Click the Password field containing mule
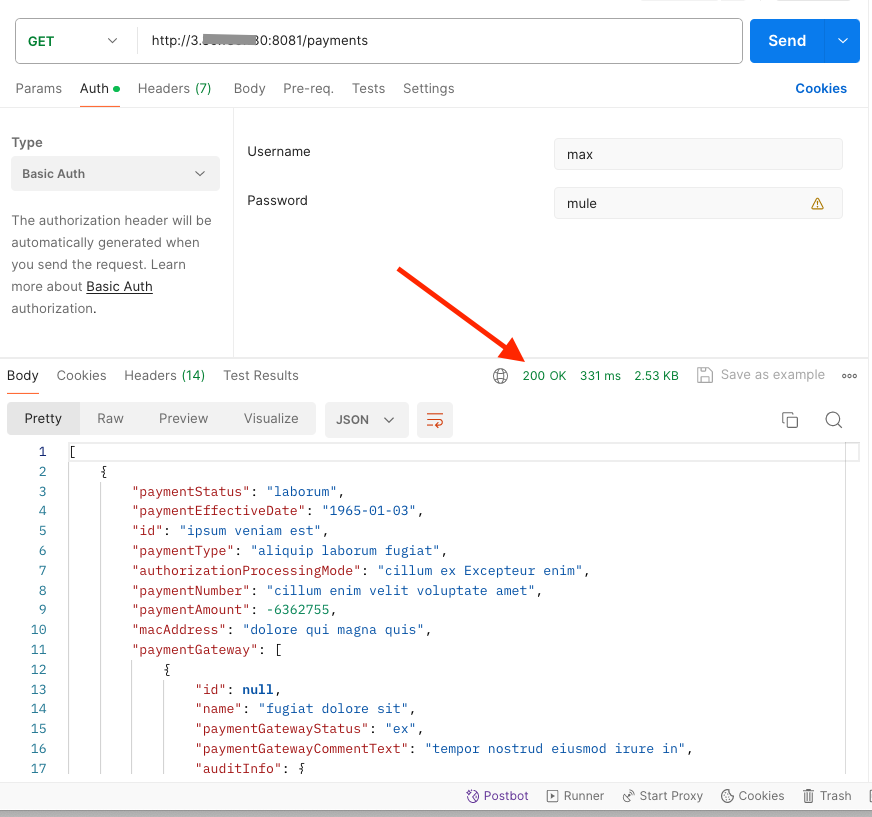The image size is (872, 817). (698, 203)
